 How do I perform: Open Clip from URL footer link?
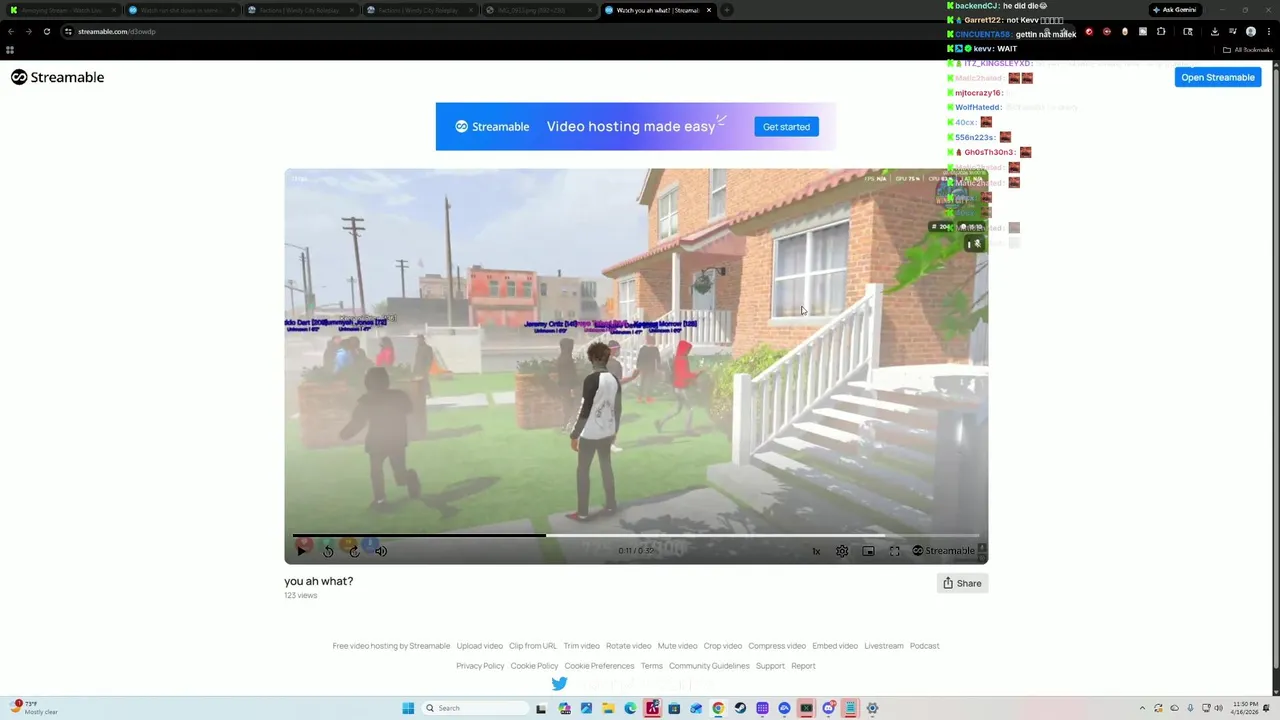click(x=533, y=646)
